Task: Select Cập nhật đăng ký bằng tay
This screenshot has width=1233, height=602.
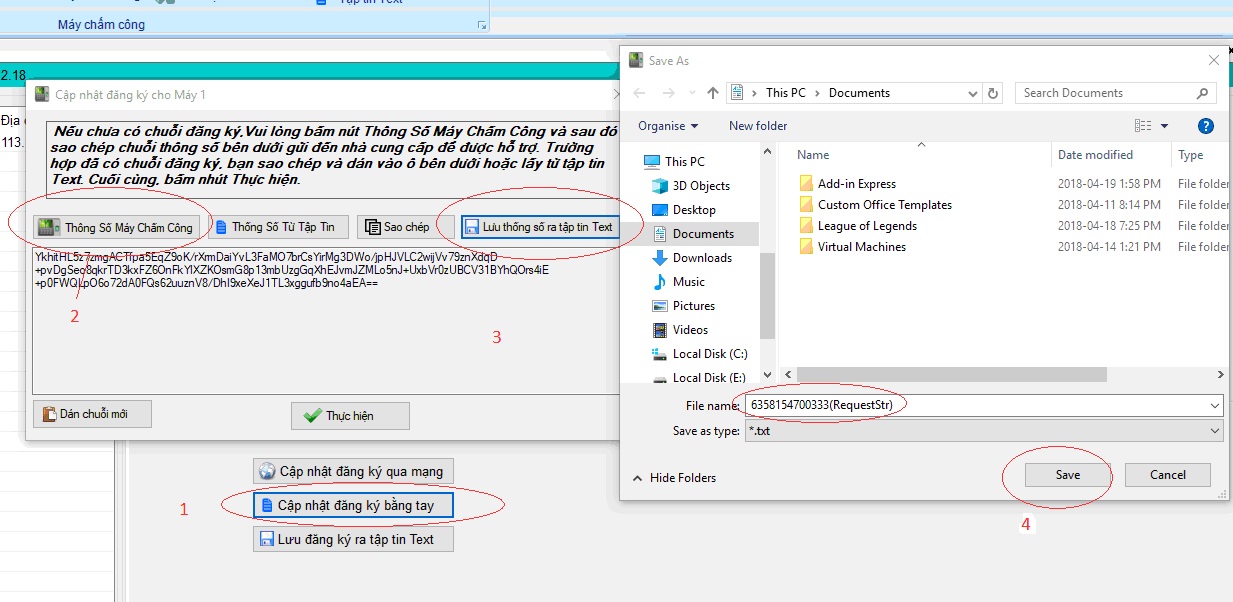Action: click(x=353, y=505)
